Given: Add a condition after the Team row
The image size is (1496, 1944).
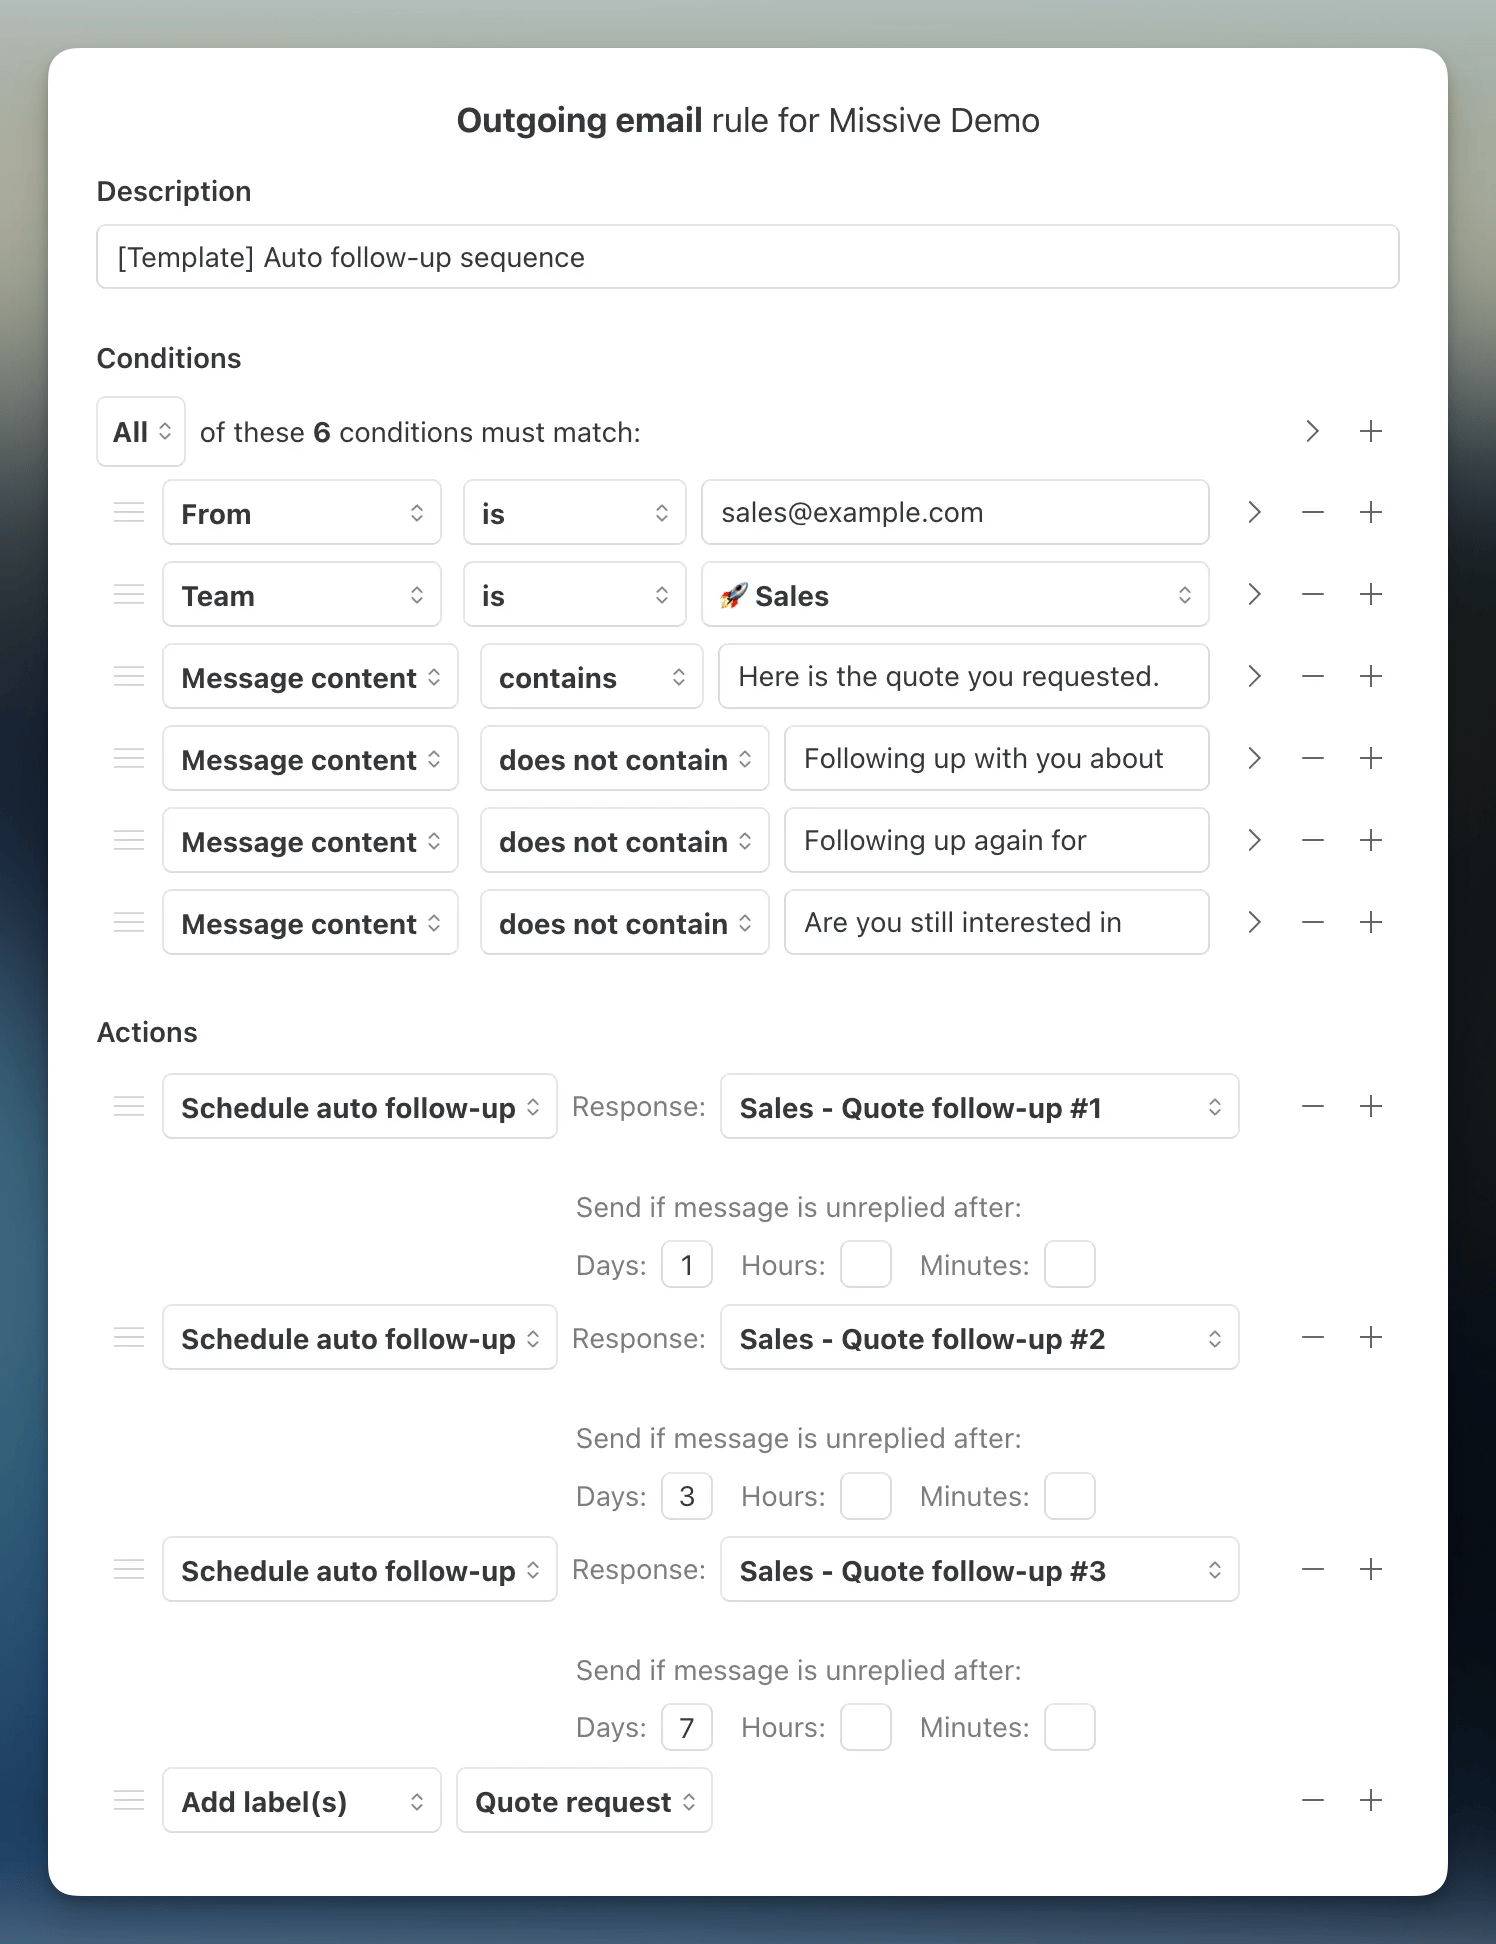Looking at the screenshot, I should click(x=1371, y=595).
